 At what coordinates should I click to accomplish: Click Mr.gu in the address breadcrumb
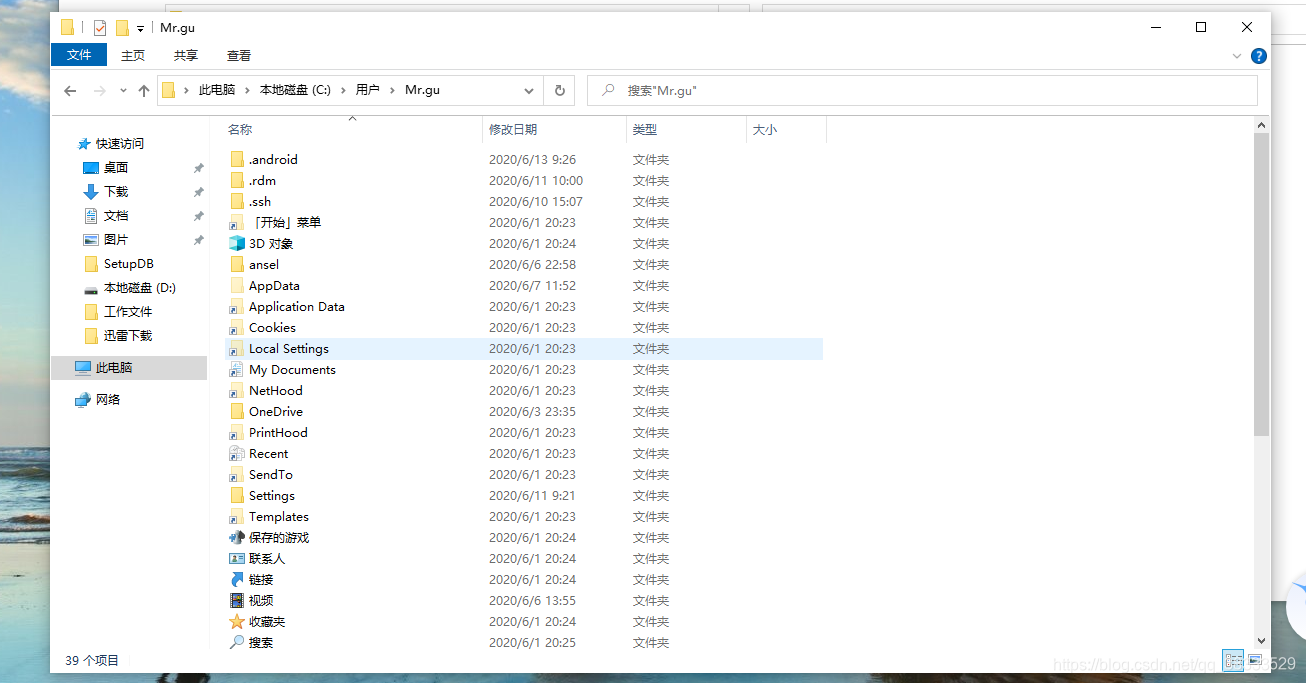422,90
